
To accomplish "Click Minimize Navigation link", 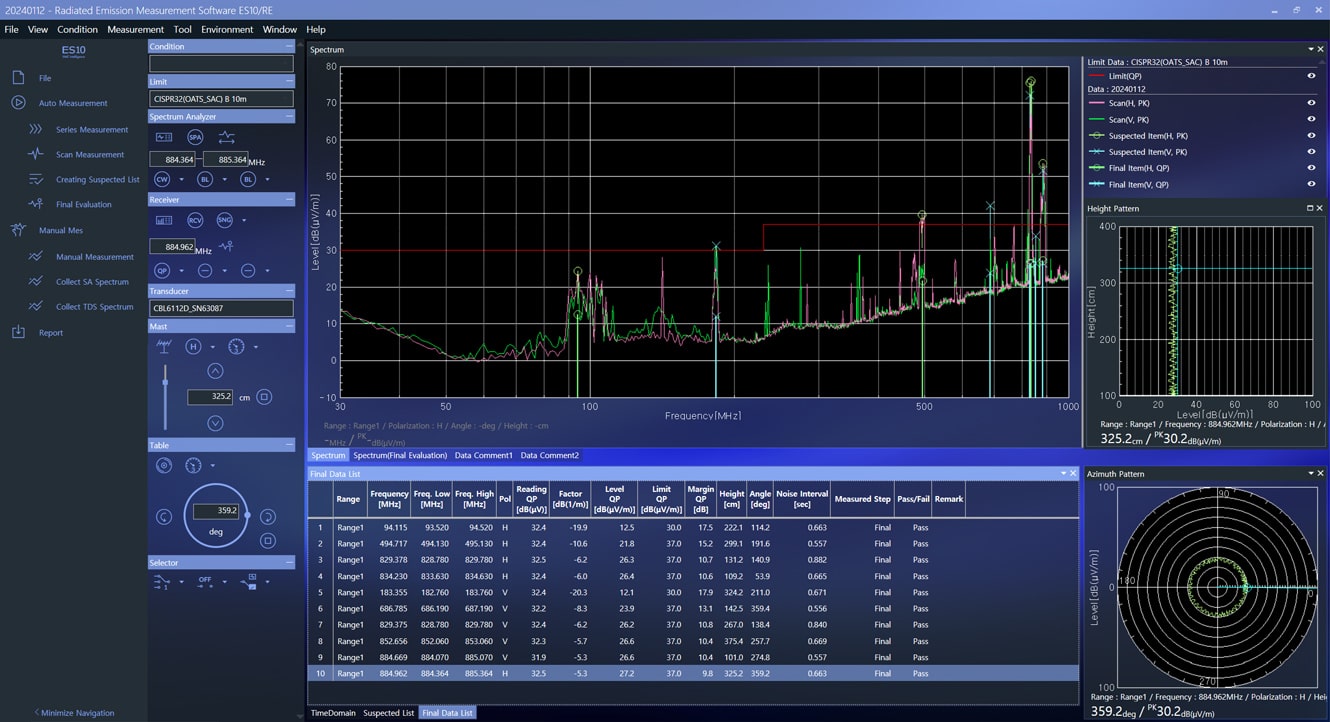I will click(75, 713).
